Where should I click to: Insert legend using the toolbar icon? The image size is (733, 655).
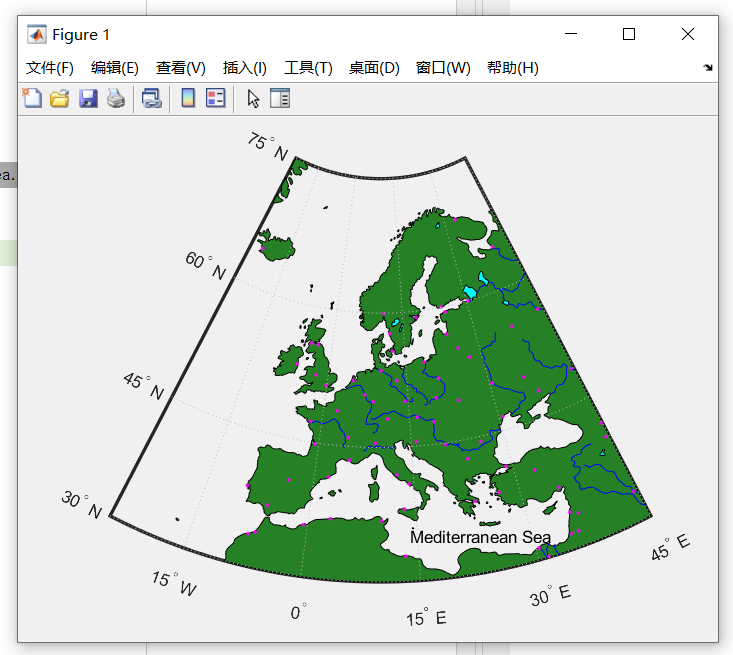216,98
